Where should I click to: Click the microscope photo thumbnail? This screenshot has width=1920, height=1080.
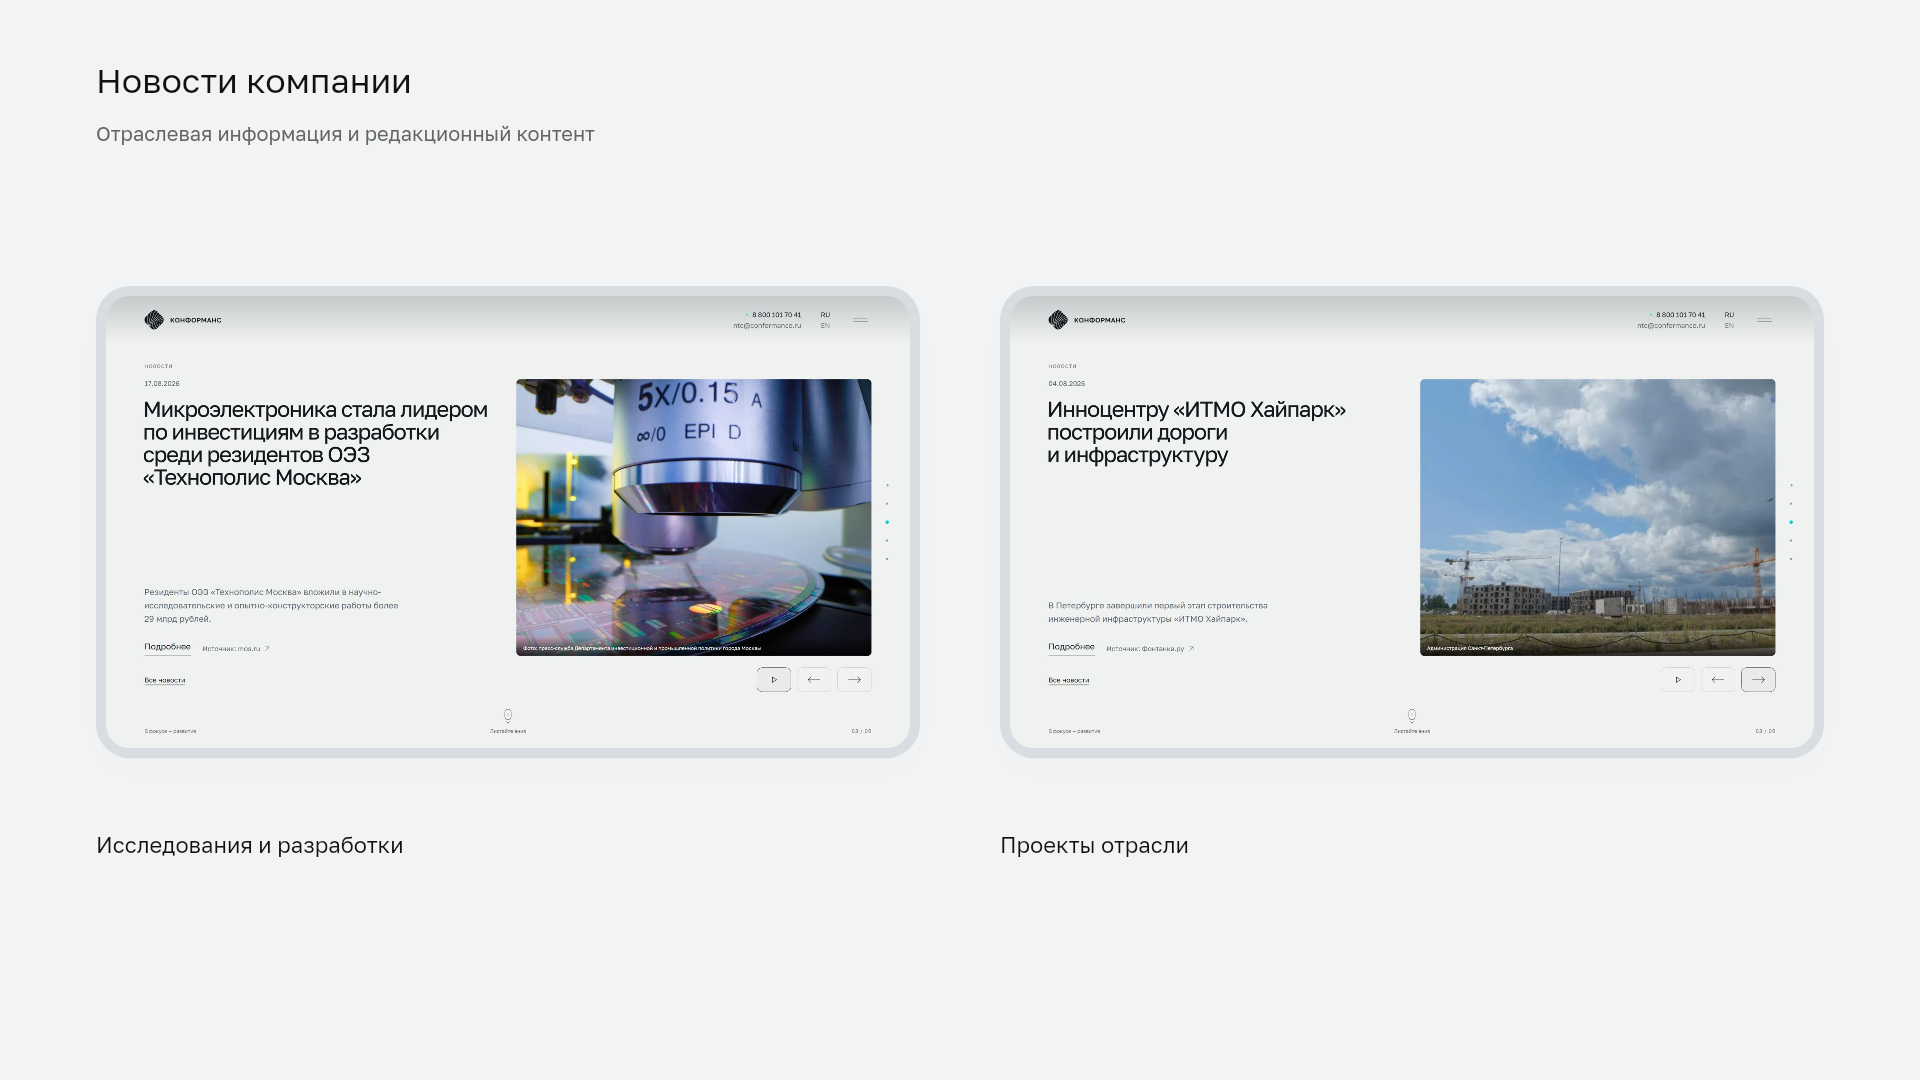click(x=694, y=517)
